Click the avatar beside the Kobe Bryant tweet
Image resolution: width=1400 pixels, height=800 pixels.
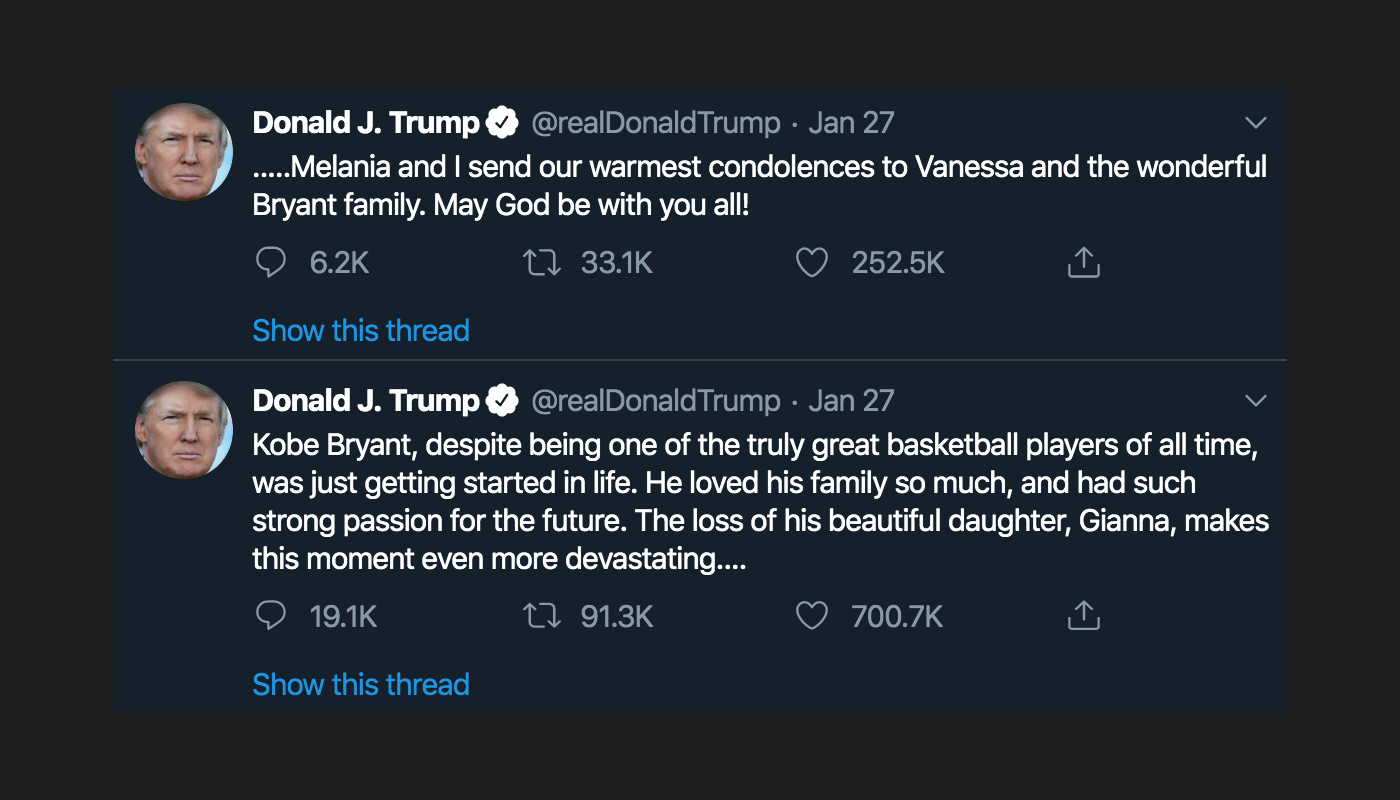tap(184, 430)
